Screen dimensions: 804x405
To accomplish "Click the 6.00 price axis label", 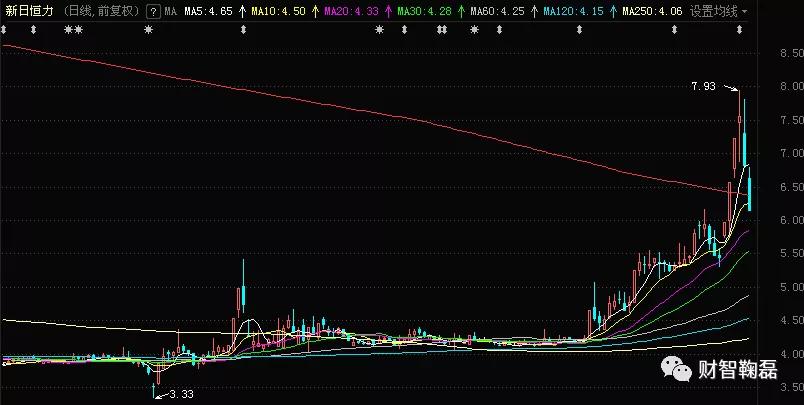I will click(791, 220).
